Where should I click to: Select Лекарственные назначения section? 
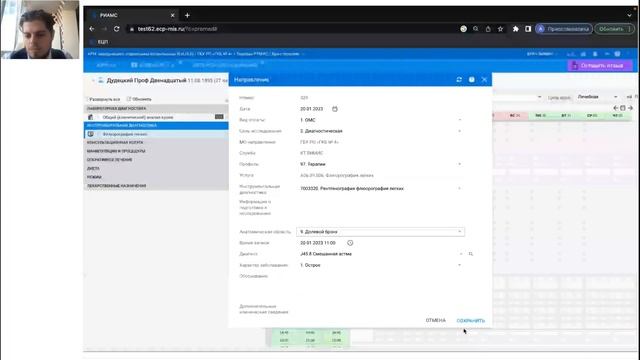[x=156, y=186]
